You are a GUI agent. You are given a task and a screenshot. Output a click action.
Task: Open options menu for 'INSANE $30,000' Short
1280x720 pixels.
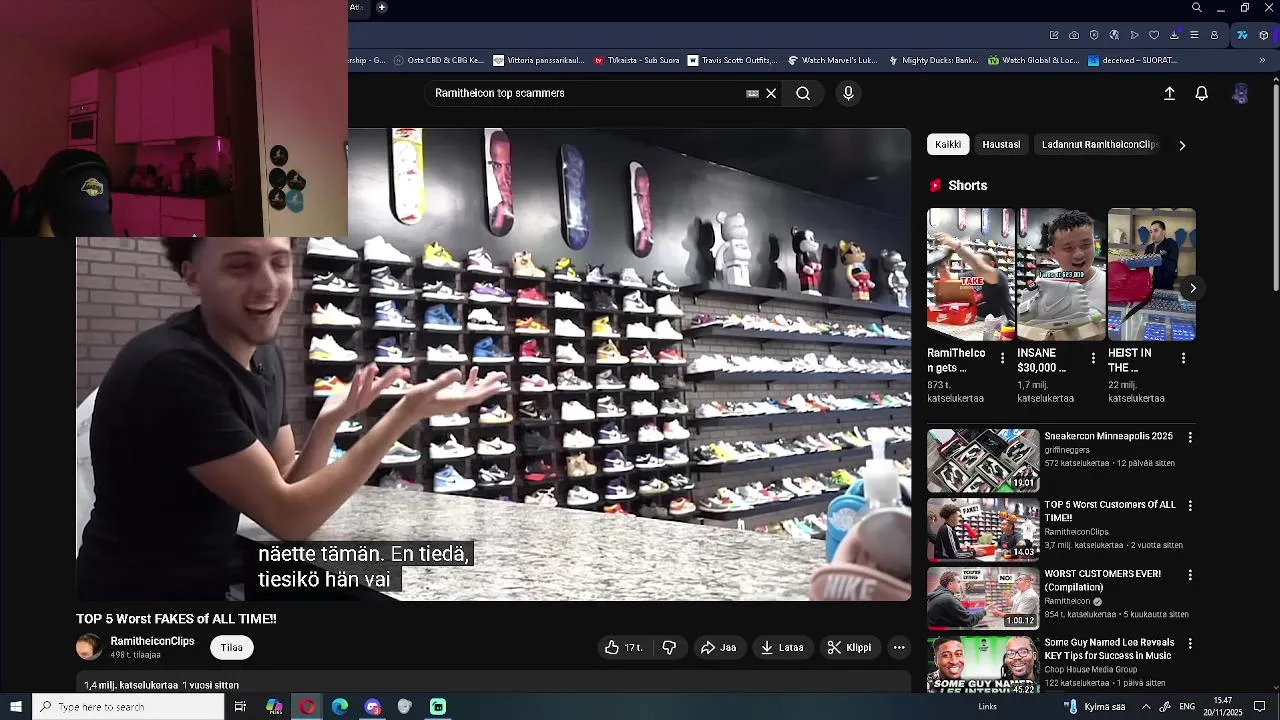tap(1093, 358)
